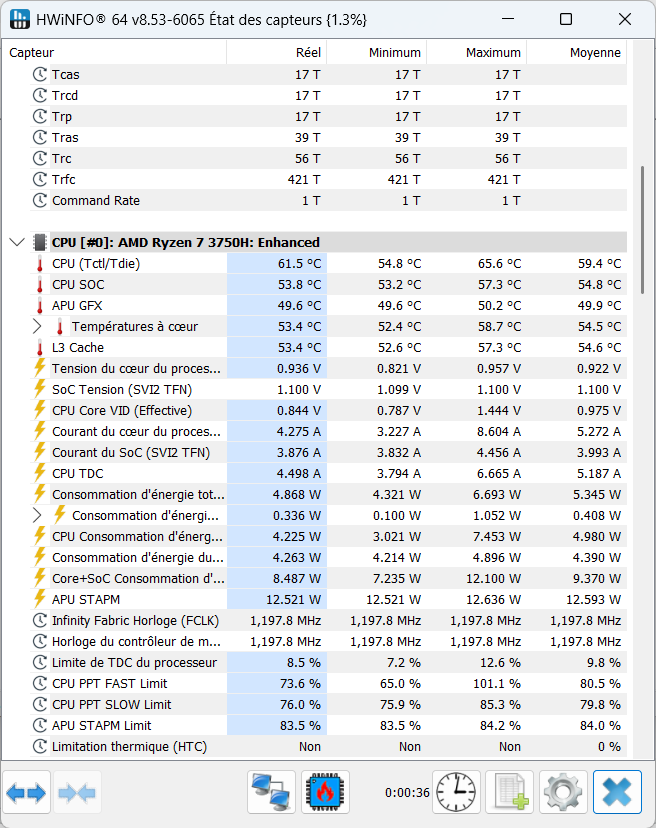Expand the Consommation d'énergi... sub-row

point(37,515)
